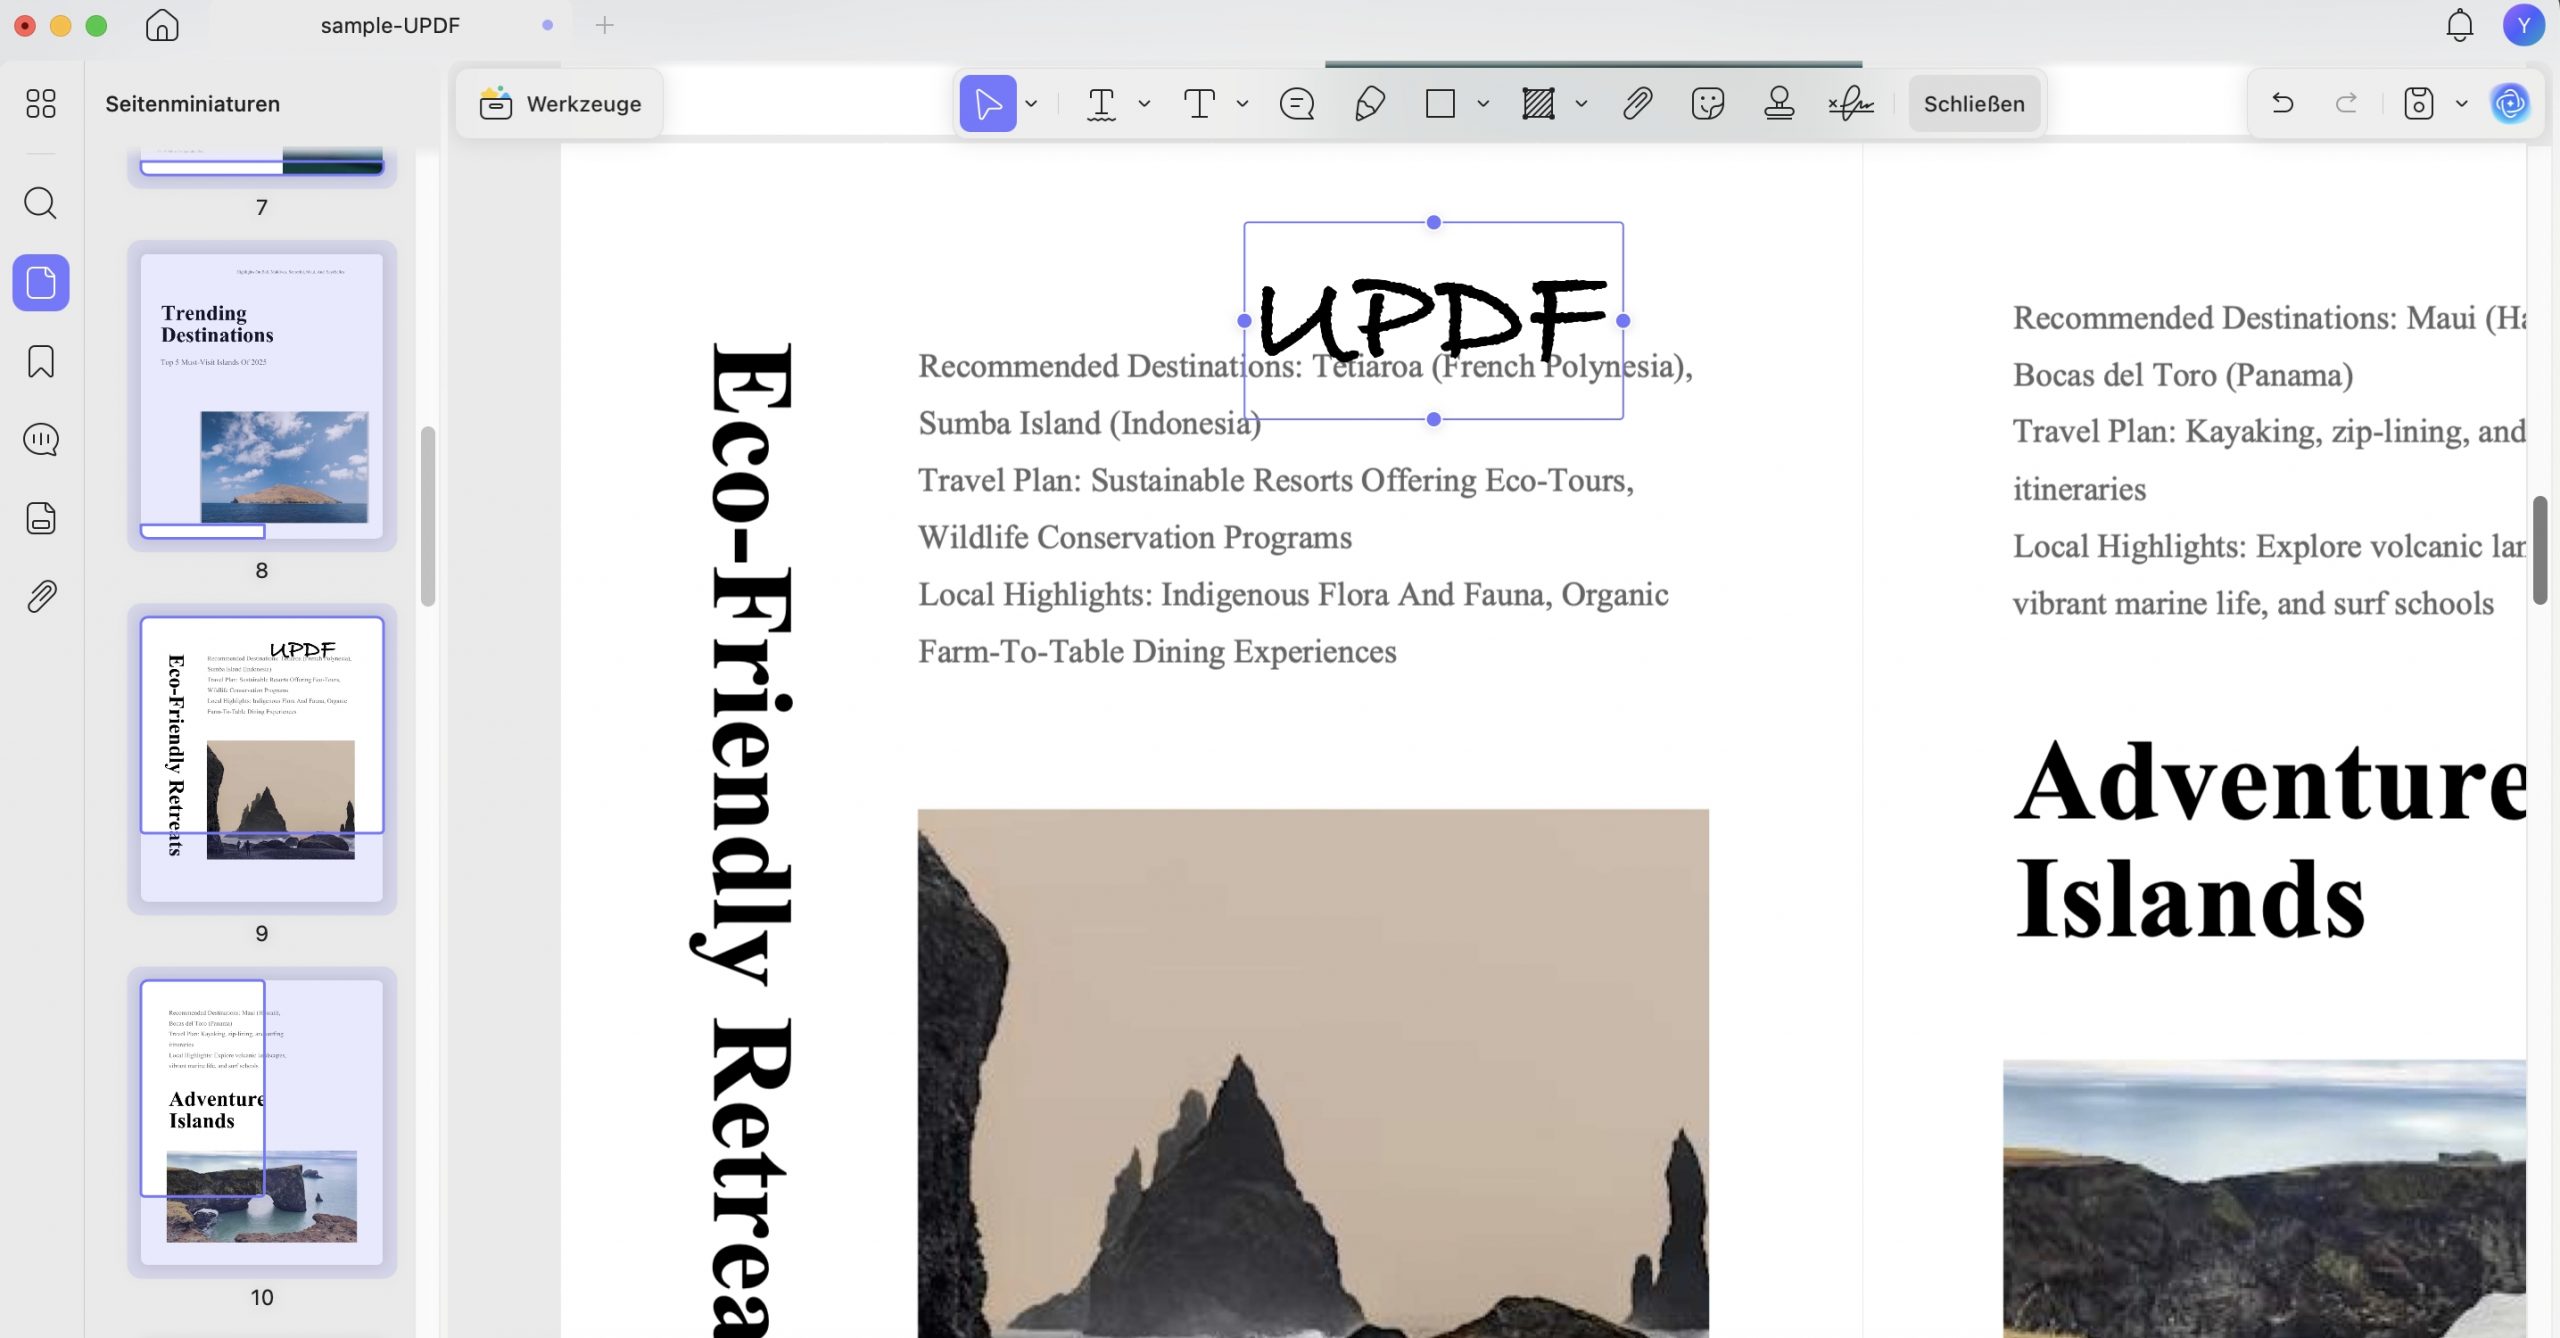Click the Seitenminiaturen panel title

(192, 103)
